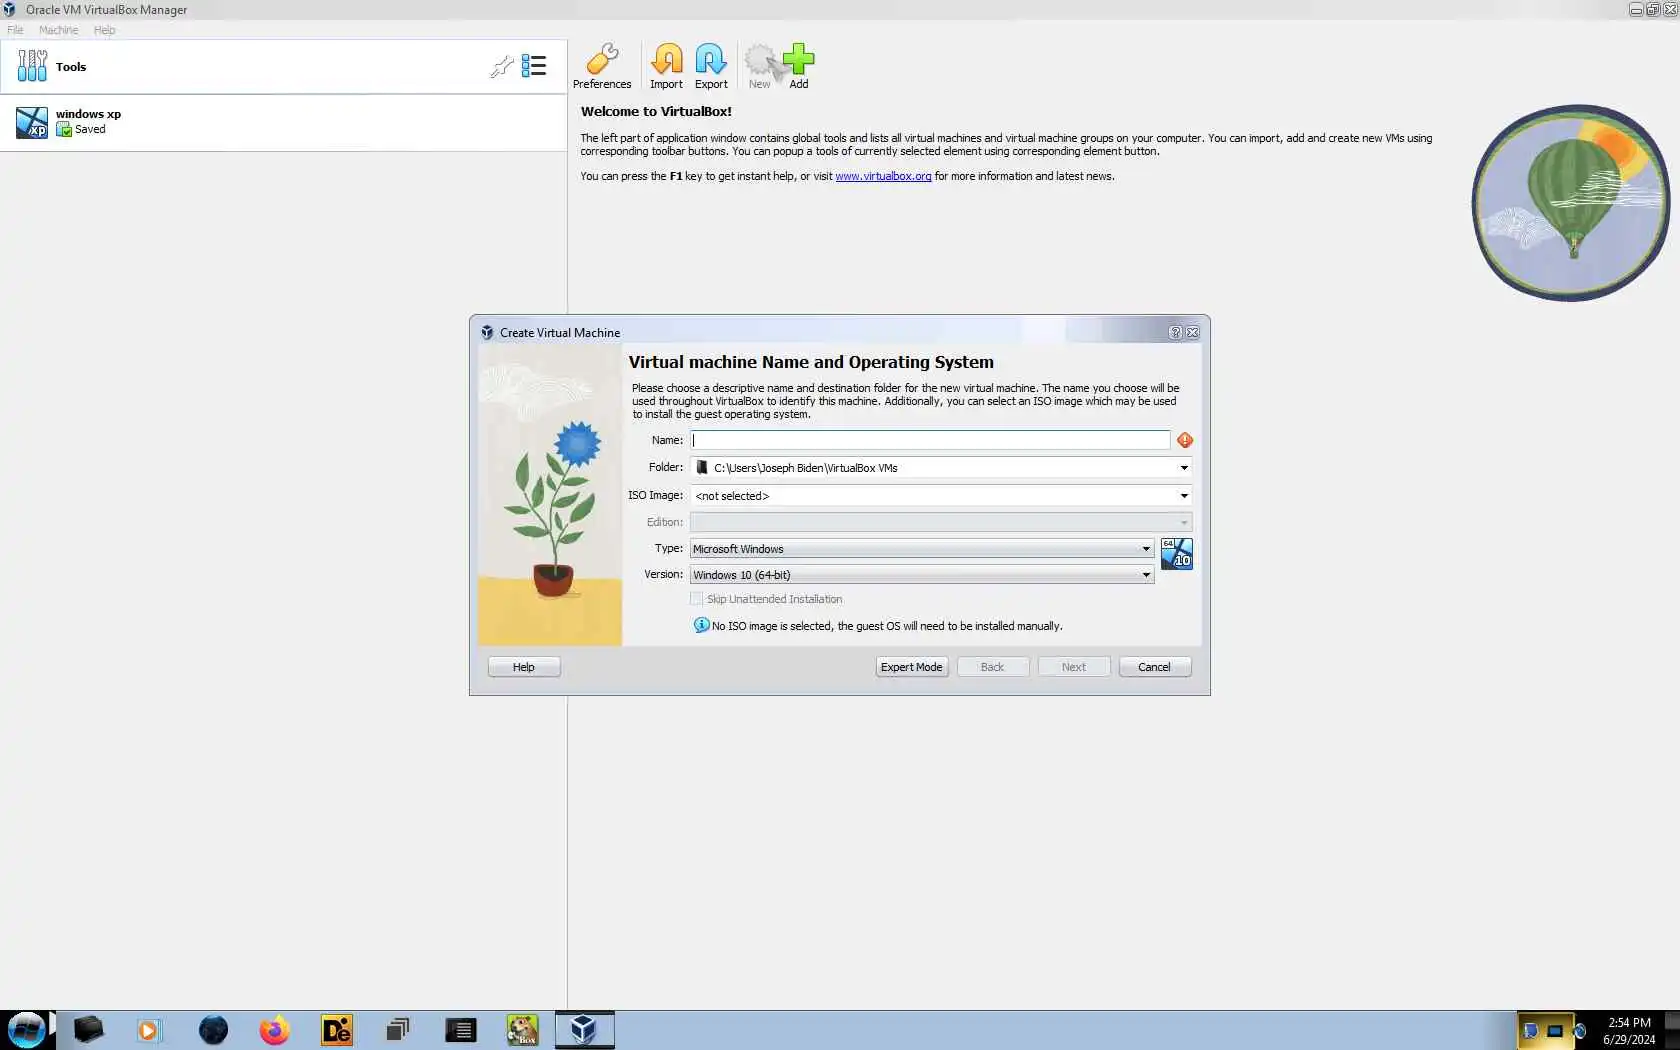Click the New machine toolbar icon
Screen dimensions: 1680x1050
[x=760, y=67]
